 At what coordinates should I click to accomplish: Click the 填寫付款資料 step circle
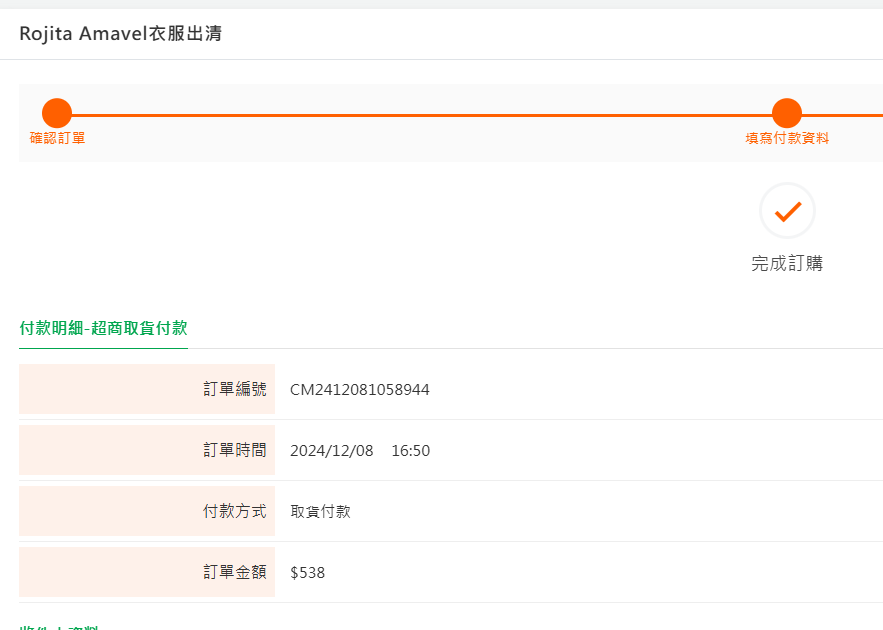click(x=787, y=113)
